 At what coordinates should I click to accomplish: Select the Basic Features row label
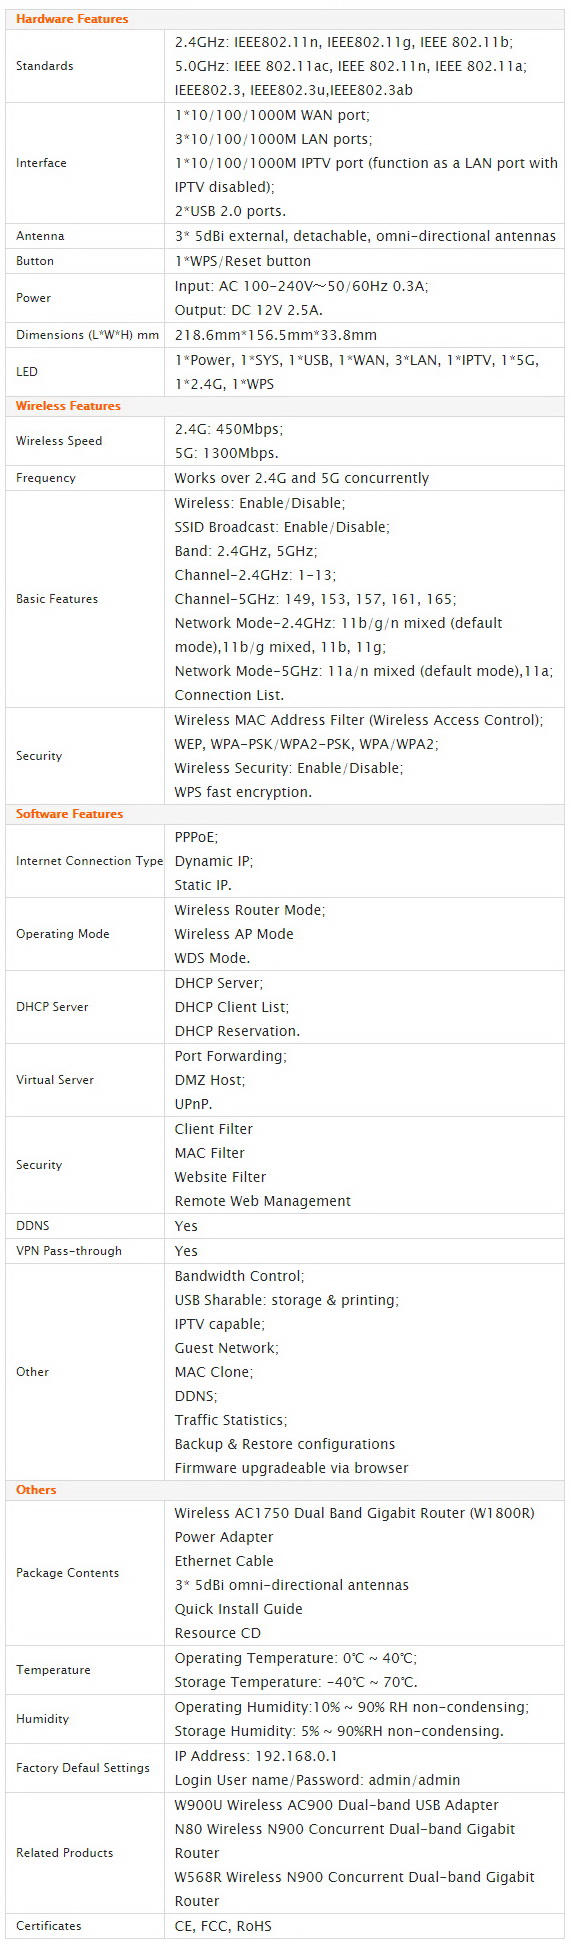pos(57,599)
